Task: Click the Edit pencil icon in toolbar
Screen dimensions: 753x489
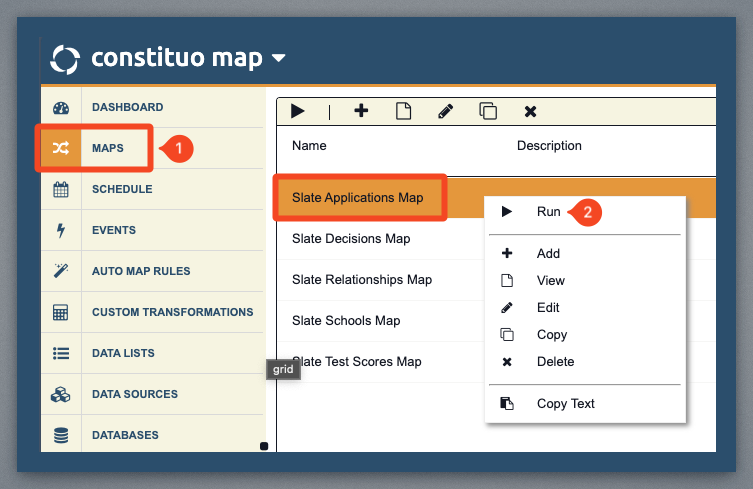Action: (446, 111)
